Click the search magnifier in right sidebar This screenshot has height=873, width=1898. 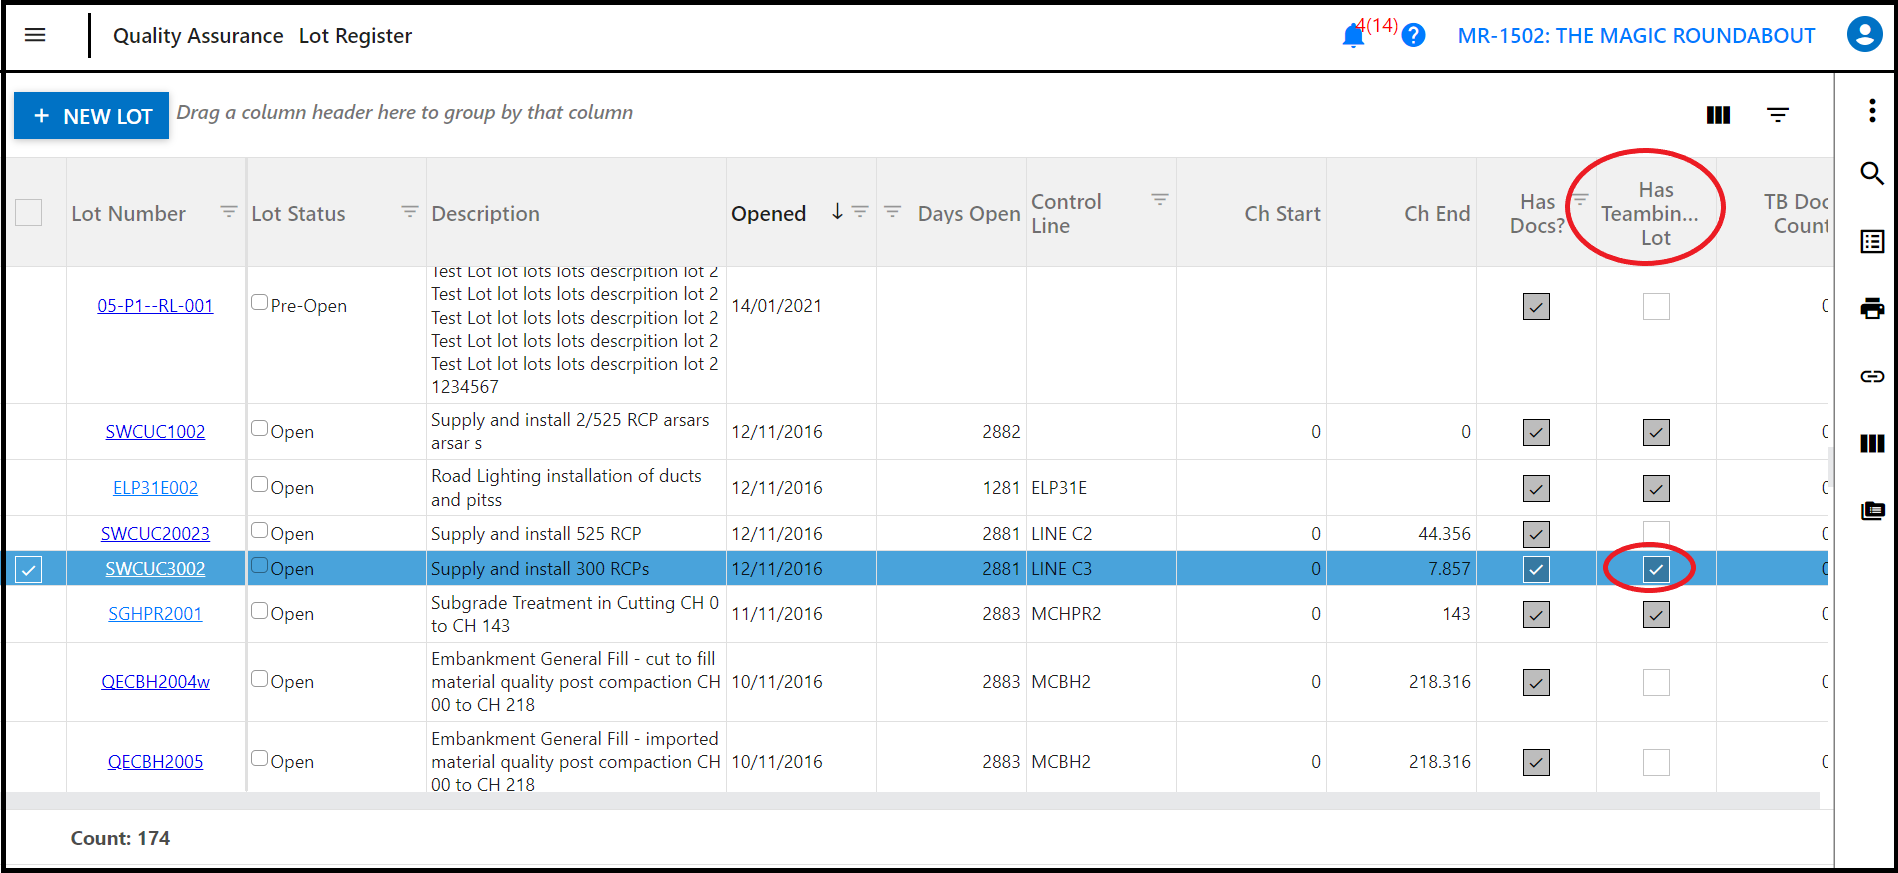tap(1872, 173)
